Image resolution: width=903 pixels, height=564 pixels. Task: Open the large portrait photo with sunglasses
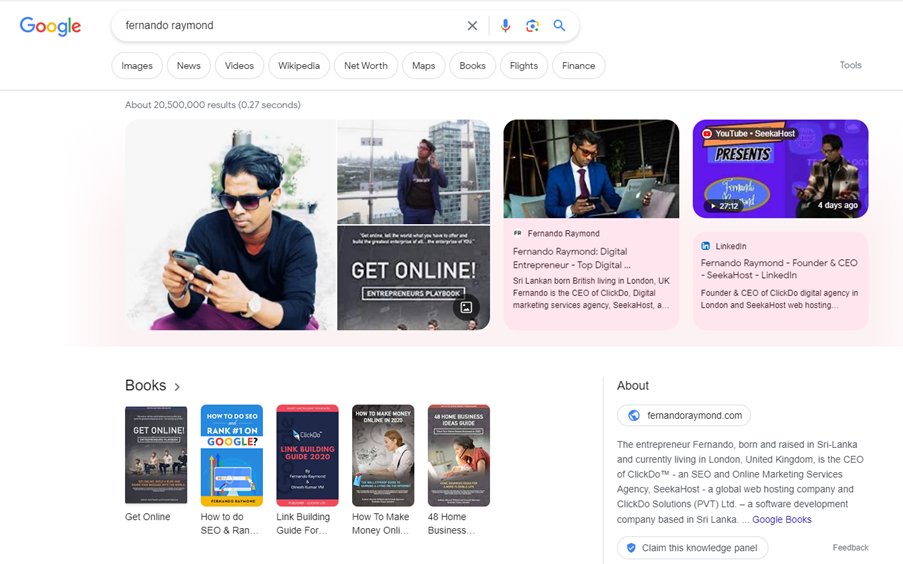click(x=230, y=225)
